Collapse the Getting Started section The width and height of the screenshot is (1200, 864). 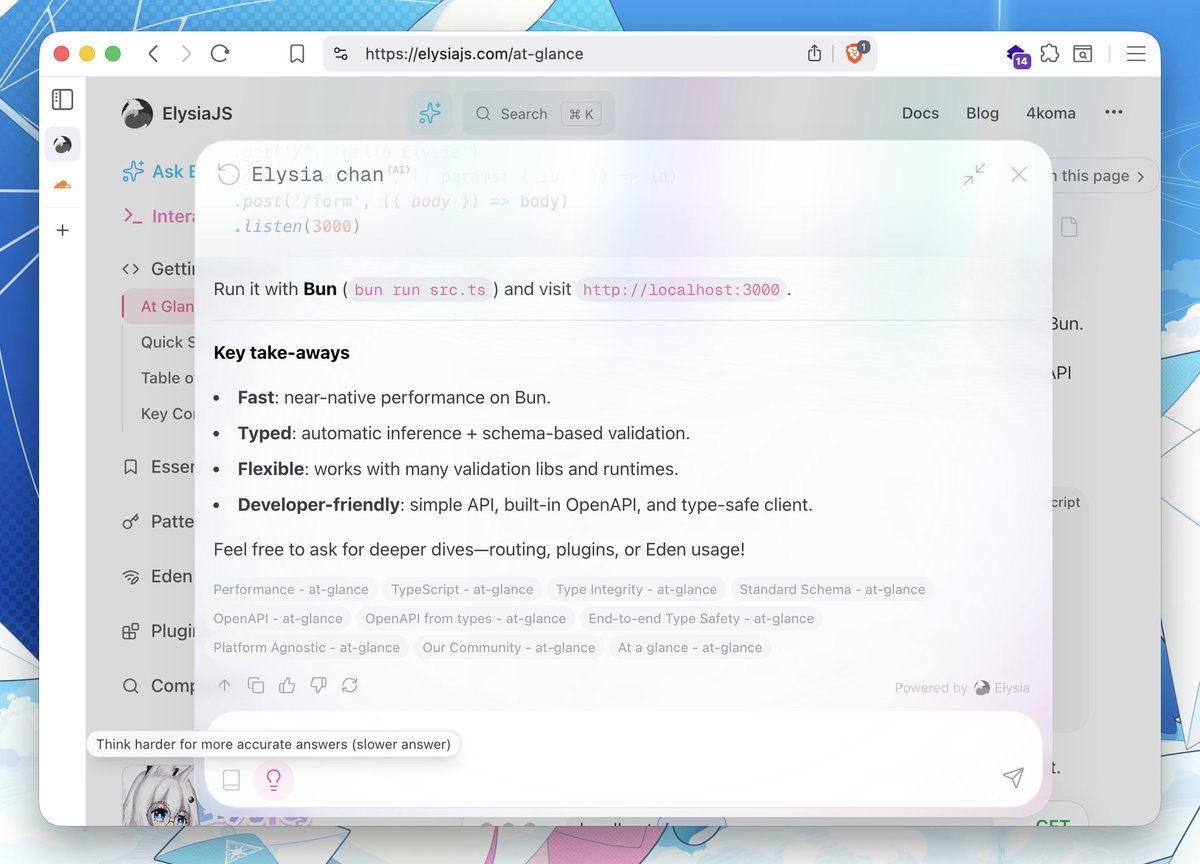tap(157, 268)
